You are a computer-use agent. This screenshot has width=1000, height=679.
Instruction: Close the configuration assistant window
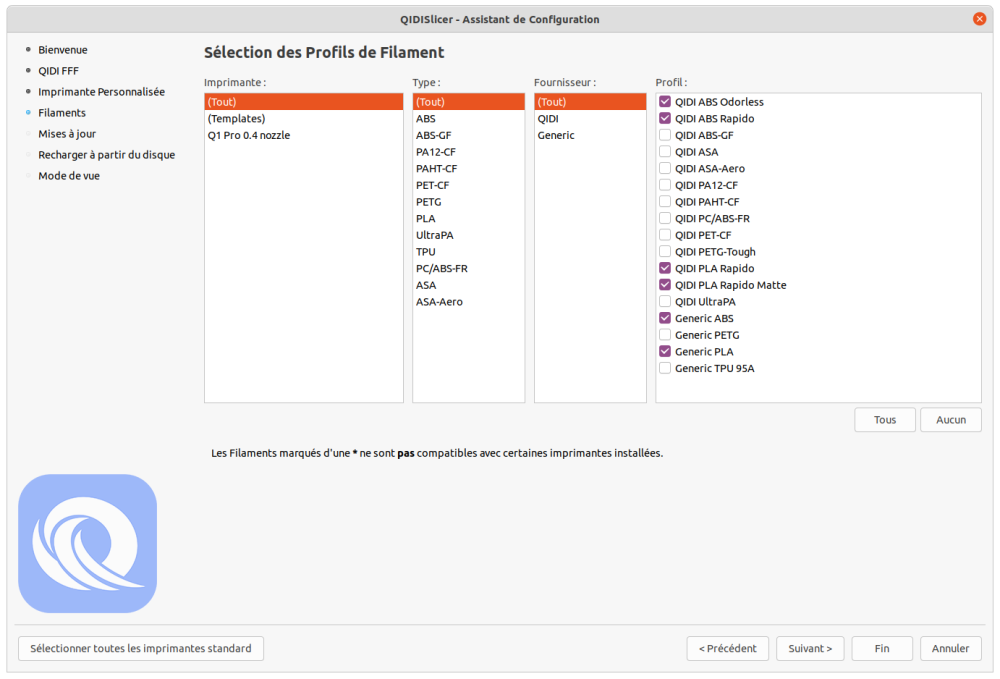pyautogui.click(x=979, y=19)
